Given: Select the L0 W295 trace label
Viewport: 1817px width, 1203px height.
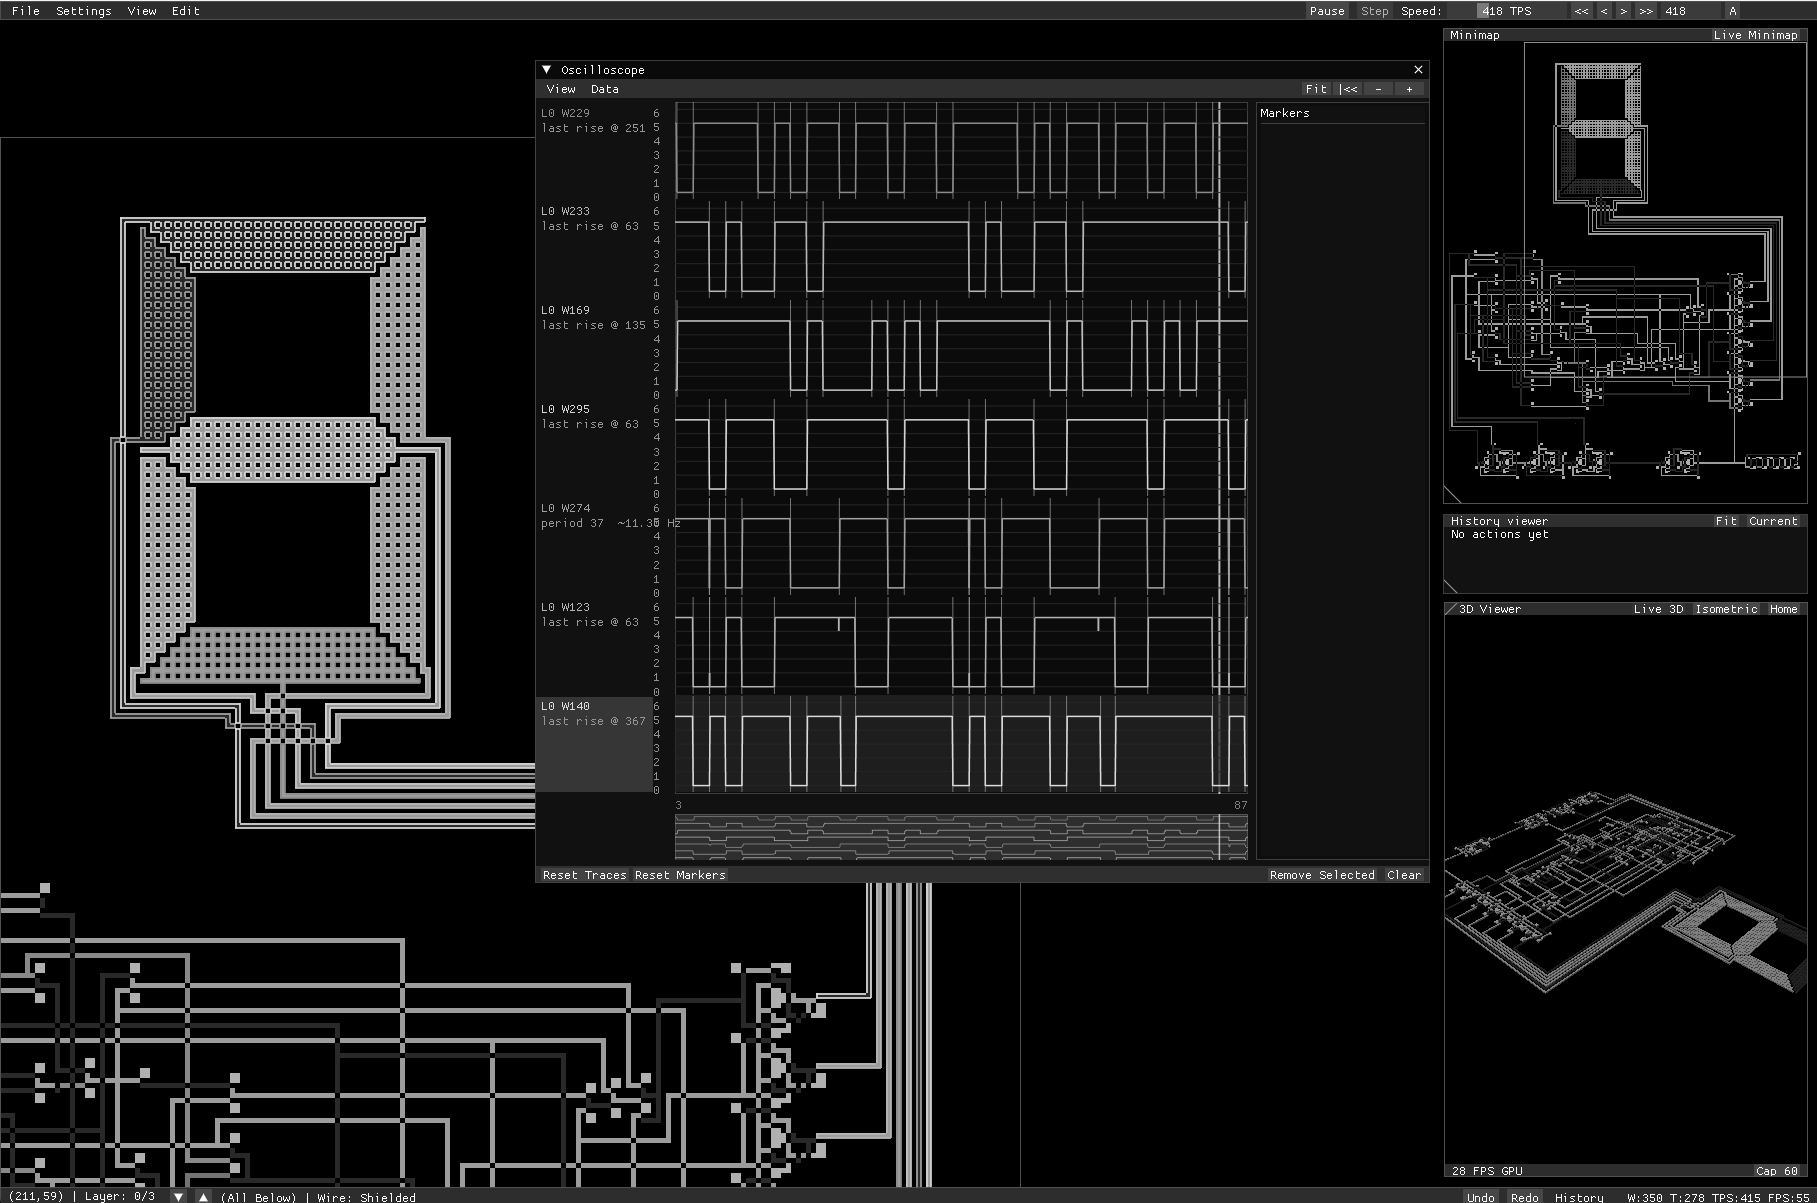Looking at the screenshot, I should (x=565, y=409).
